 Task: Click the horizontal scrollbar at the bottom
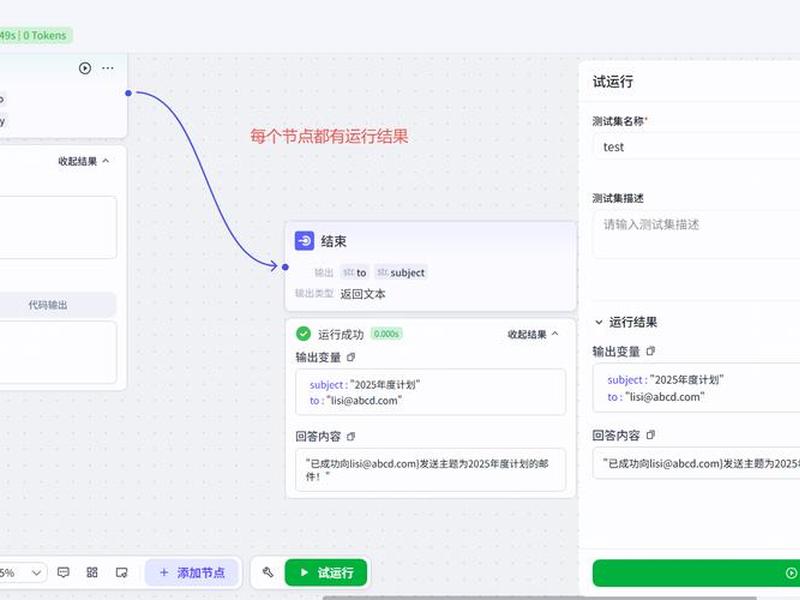(539, 597)
